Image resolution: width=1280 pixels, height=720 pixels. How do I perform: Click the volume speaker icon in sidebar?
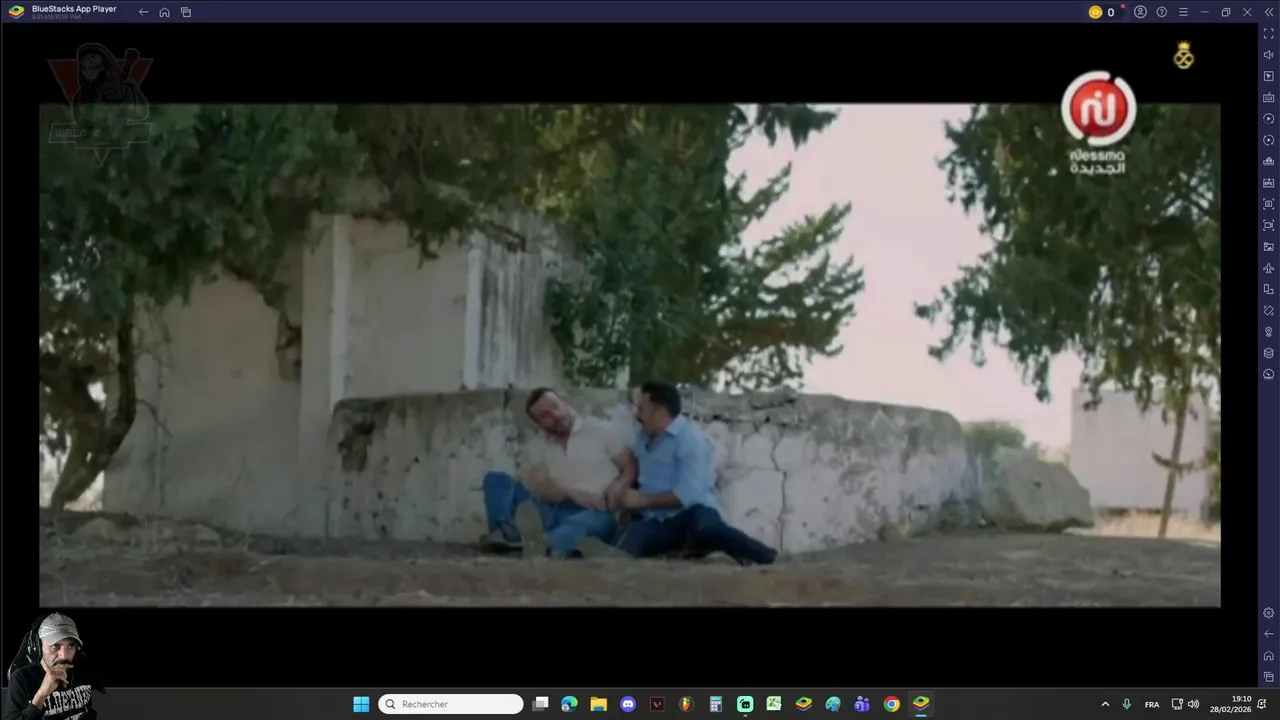click(x=1268, y=55)
